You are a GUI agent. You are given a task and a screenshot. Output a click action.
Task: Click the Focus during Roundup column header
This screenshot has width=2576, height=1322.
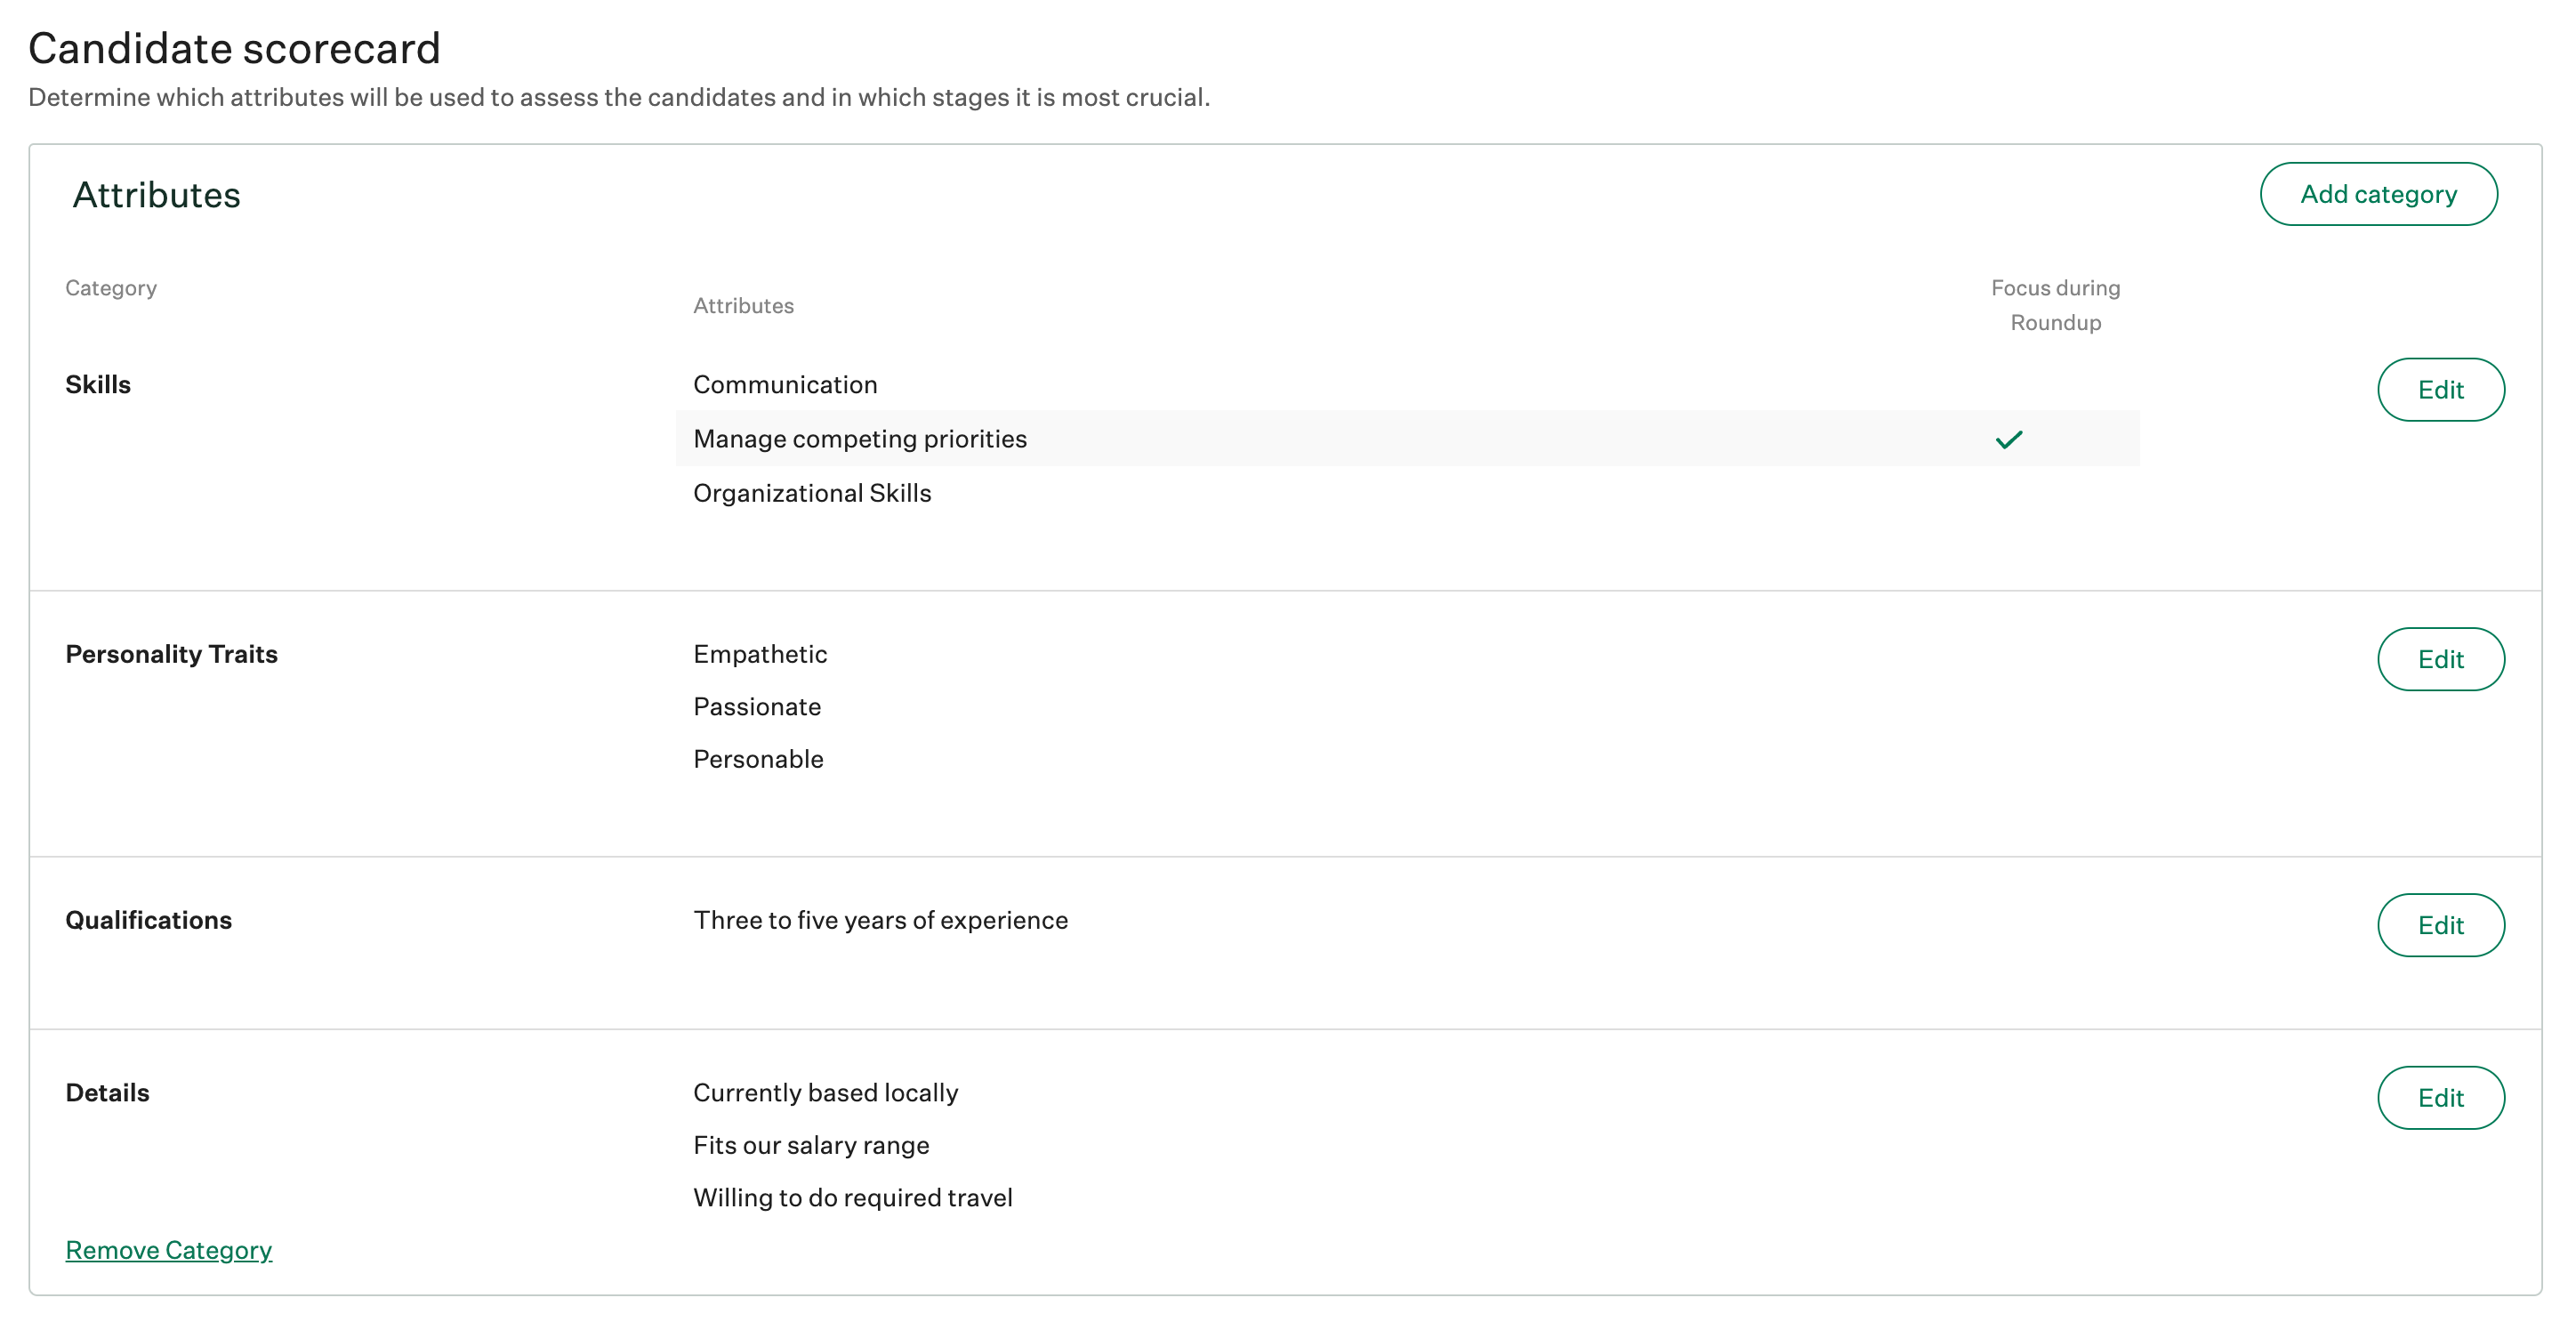pyautogui.click(x=2055, y=305)
